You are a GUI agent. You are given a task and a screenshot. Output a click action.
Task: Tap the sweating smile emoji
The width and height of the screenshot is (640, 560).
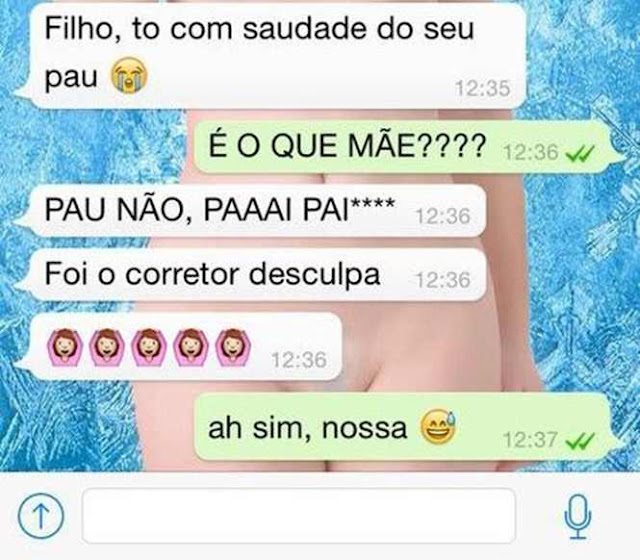[x=438, y=427]
